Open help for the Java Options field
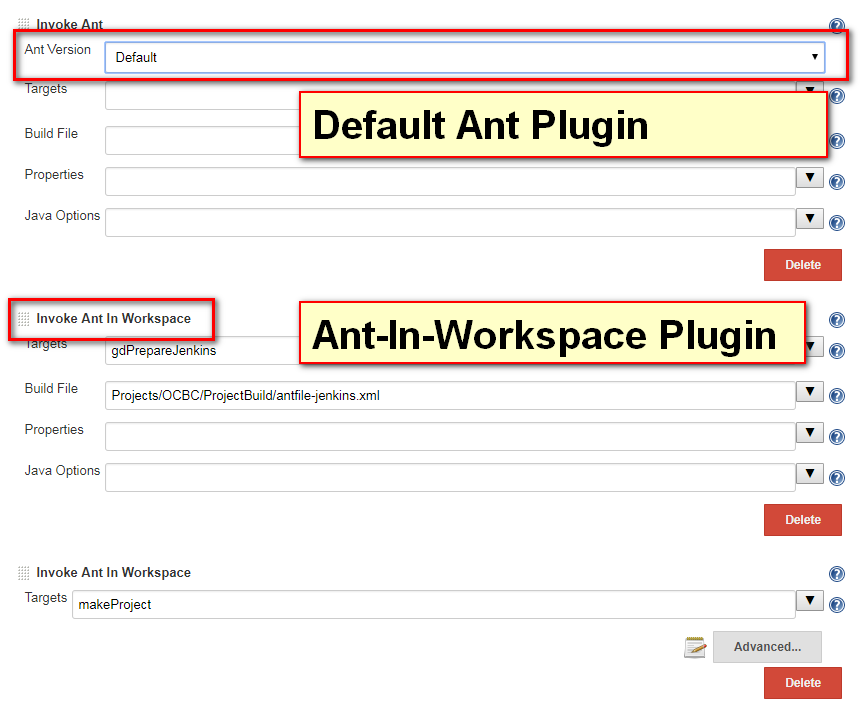The height and width of the screenshot is (707, 867). 837,223
